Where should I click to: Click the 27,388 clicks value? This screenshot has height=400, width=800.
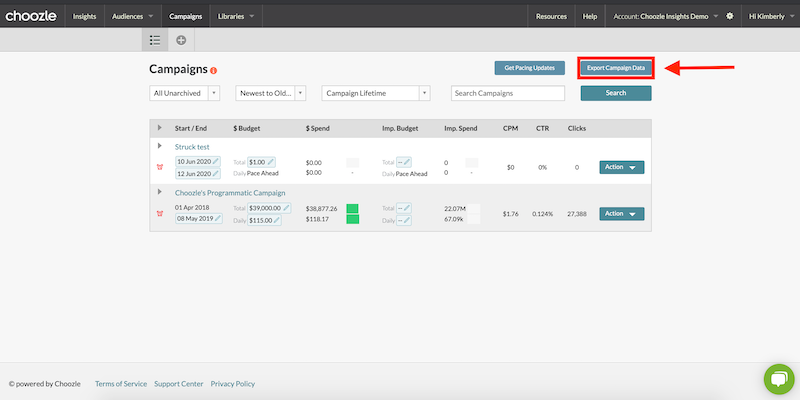tap(577, 214)
